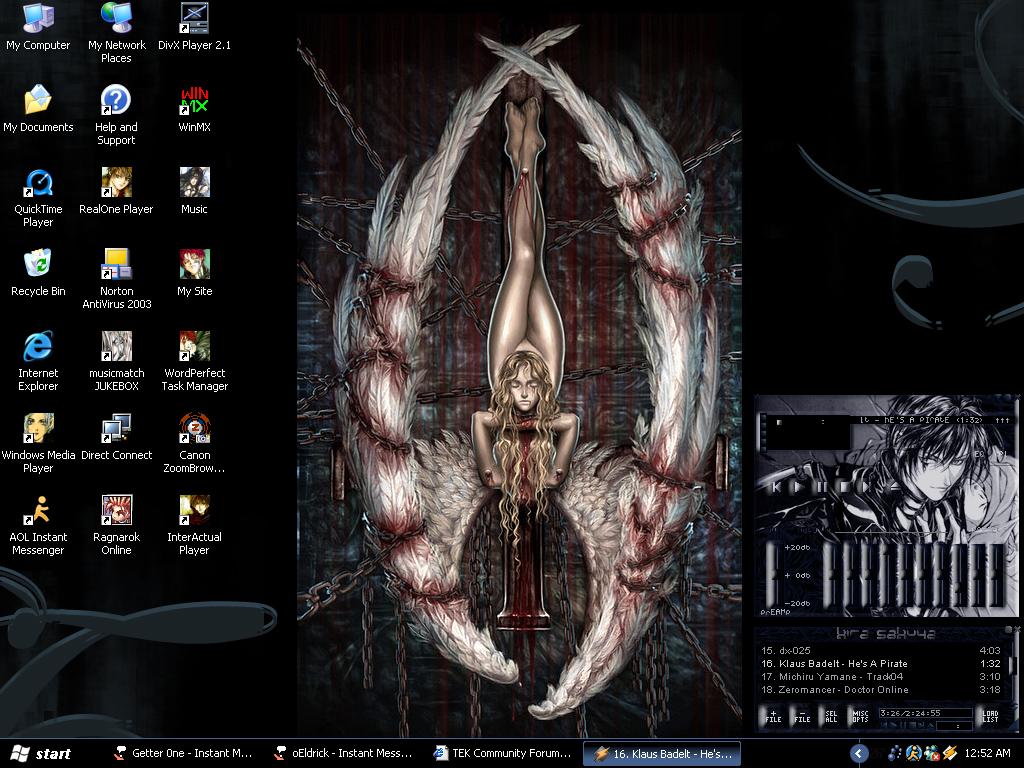Click the playlist - FILE button

pos(802,716)
